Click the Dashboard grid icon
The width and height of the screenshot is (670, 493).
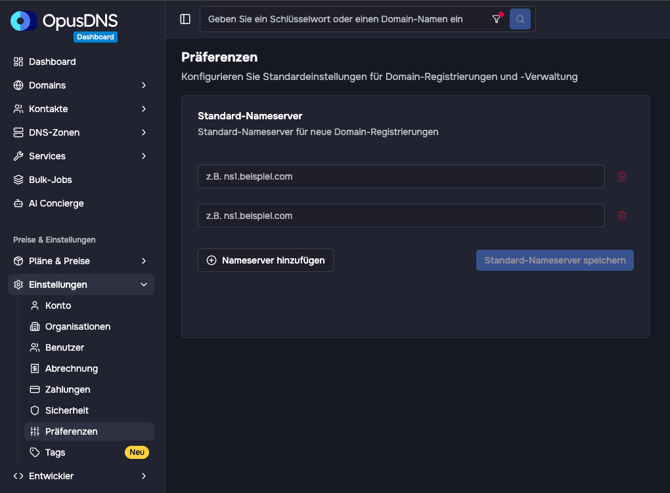(x=18, y=62)
